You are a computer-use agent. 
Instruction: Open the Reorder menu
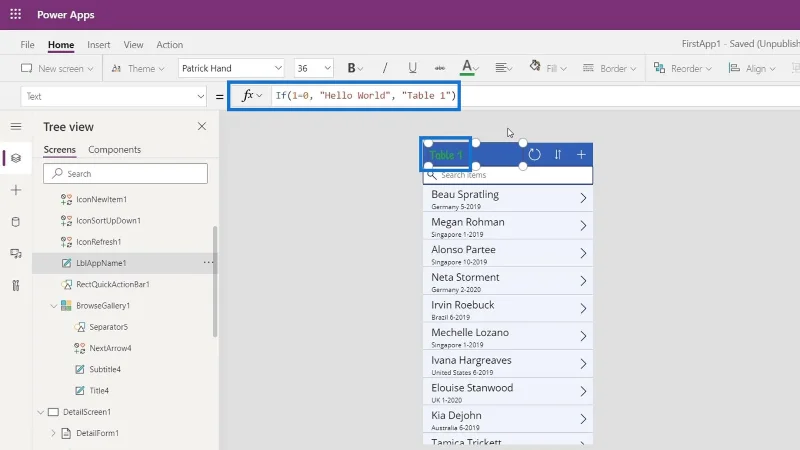683,68
